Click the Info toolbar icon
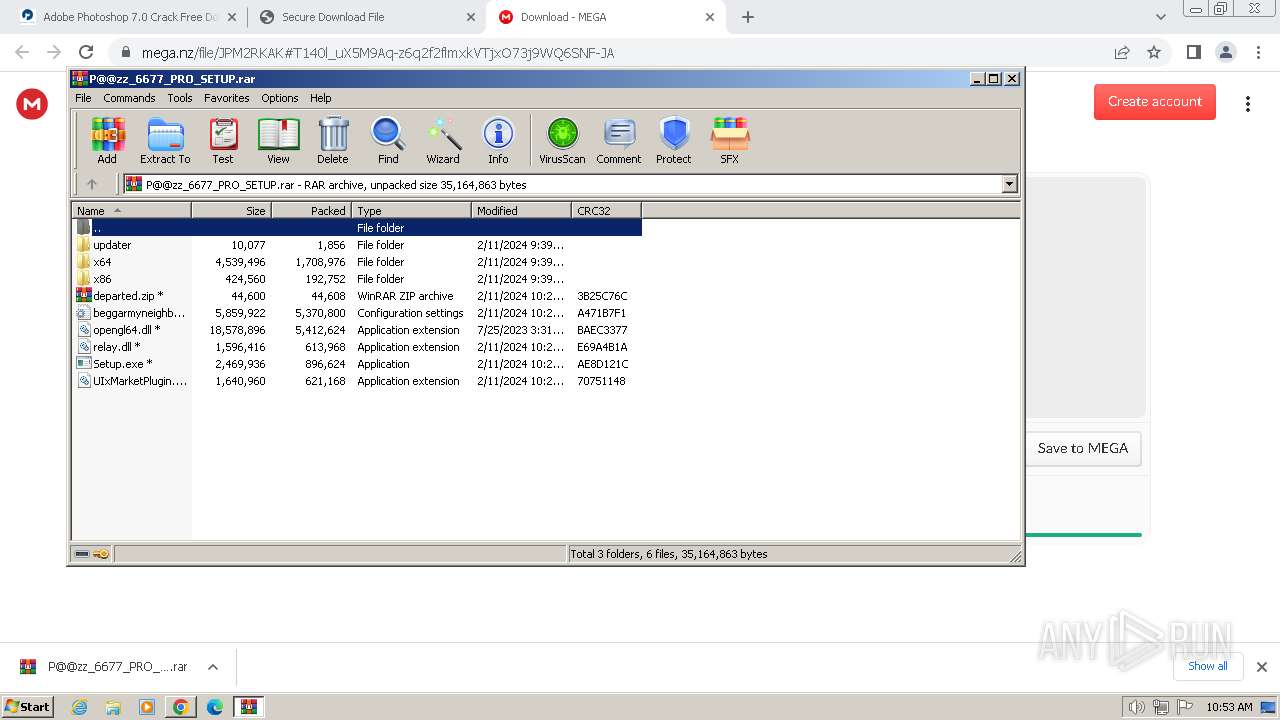The height and width of the screenshot is (720, 1280). [x=498, y=141]
